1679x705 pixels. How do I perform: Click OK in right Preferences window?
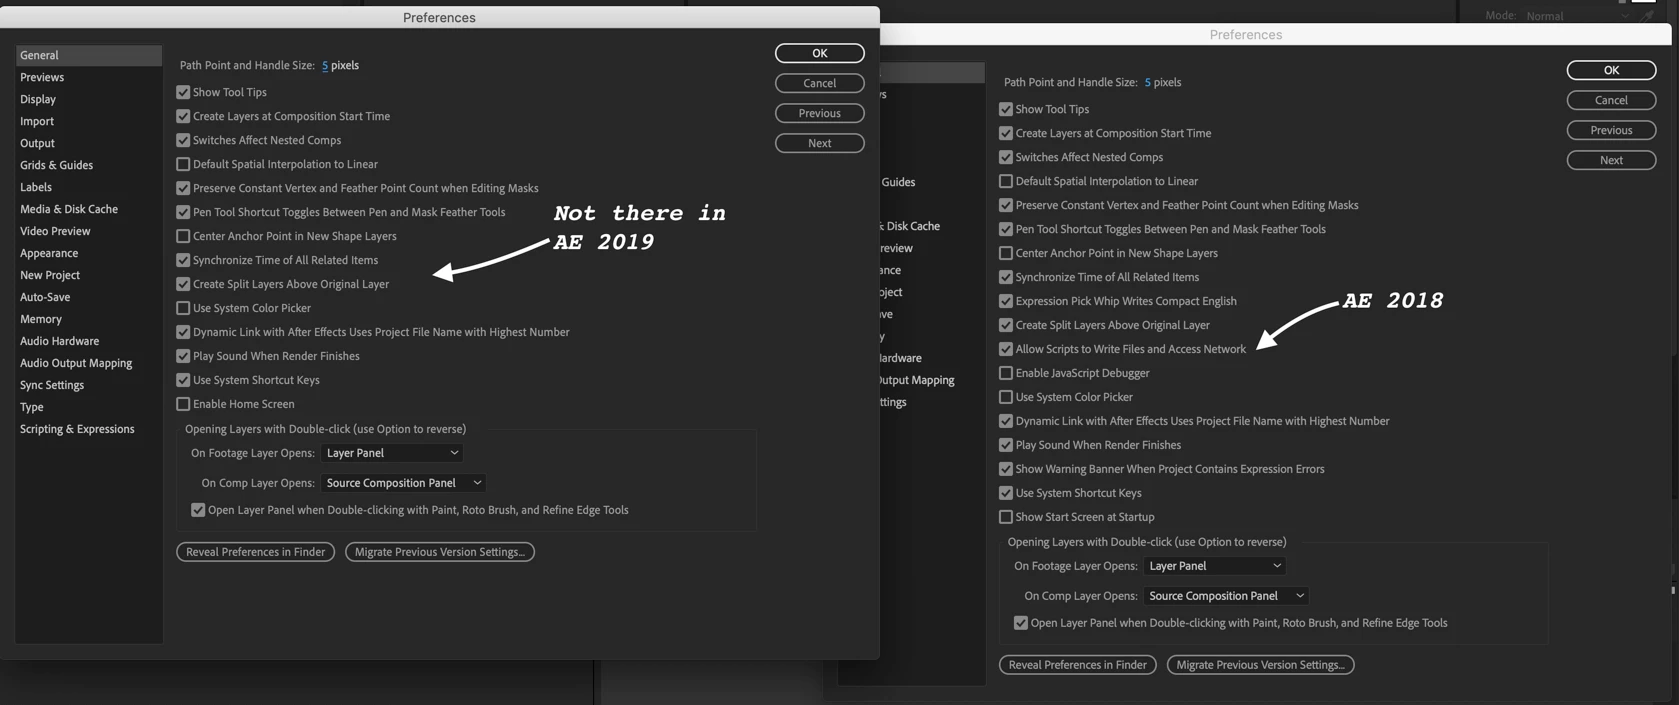(x=1612, y=70)
